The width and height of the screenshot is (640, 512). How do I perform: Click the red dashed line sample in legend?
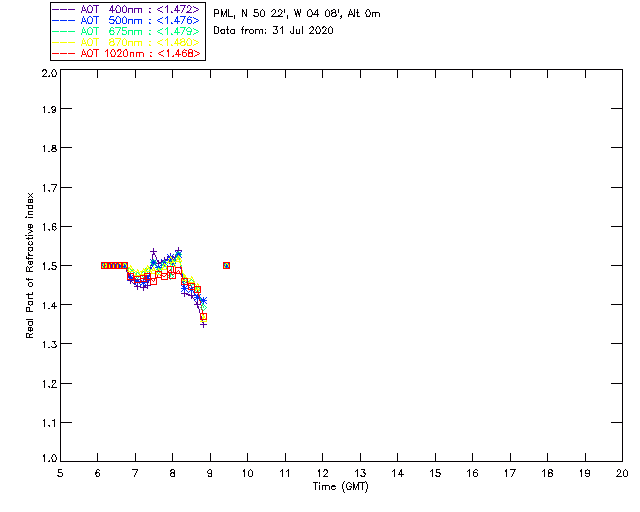pos(64,53)
